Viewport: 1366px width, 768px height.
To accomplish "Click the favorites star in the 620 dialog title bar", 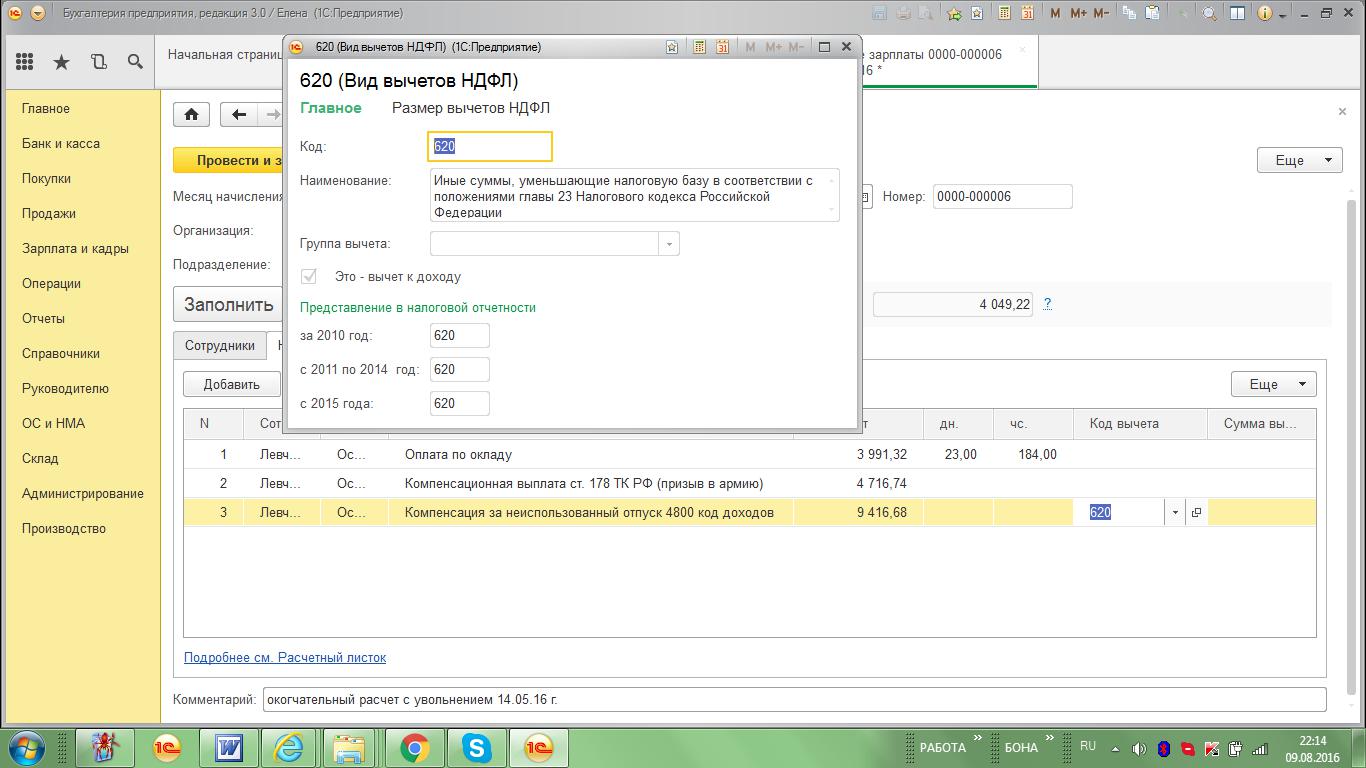I will (x=672, y=47).
